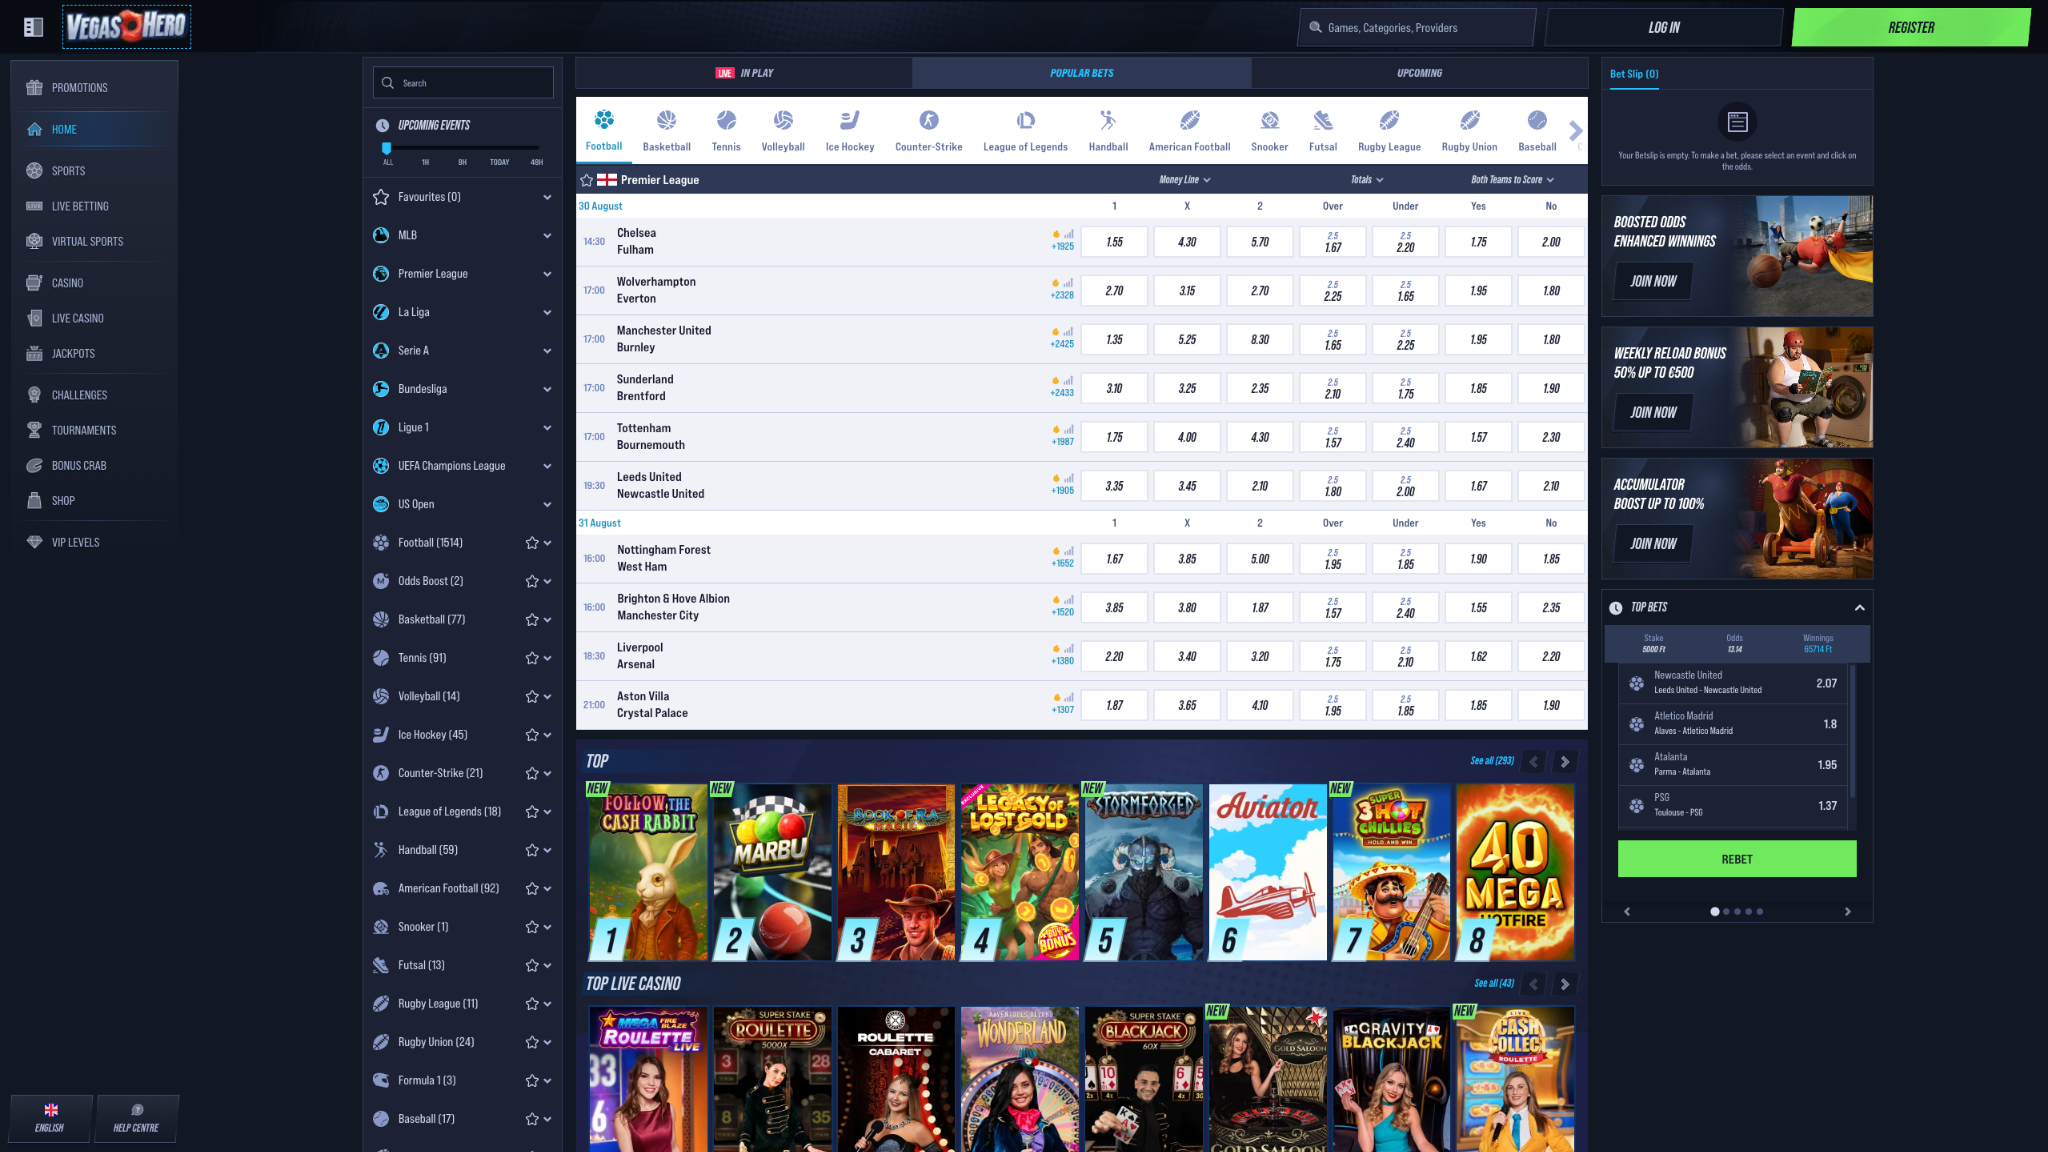
Task: Open Baseball icon in sports bar
Action: click(1537, 121)
